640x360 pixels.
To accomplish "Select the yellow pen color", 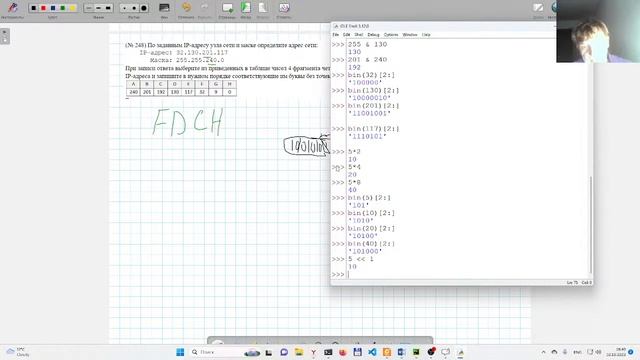I will [x=72, y=8].
